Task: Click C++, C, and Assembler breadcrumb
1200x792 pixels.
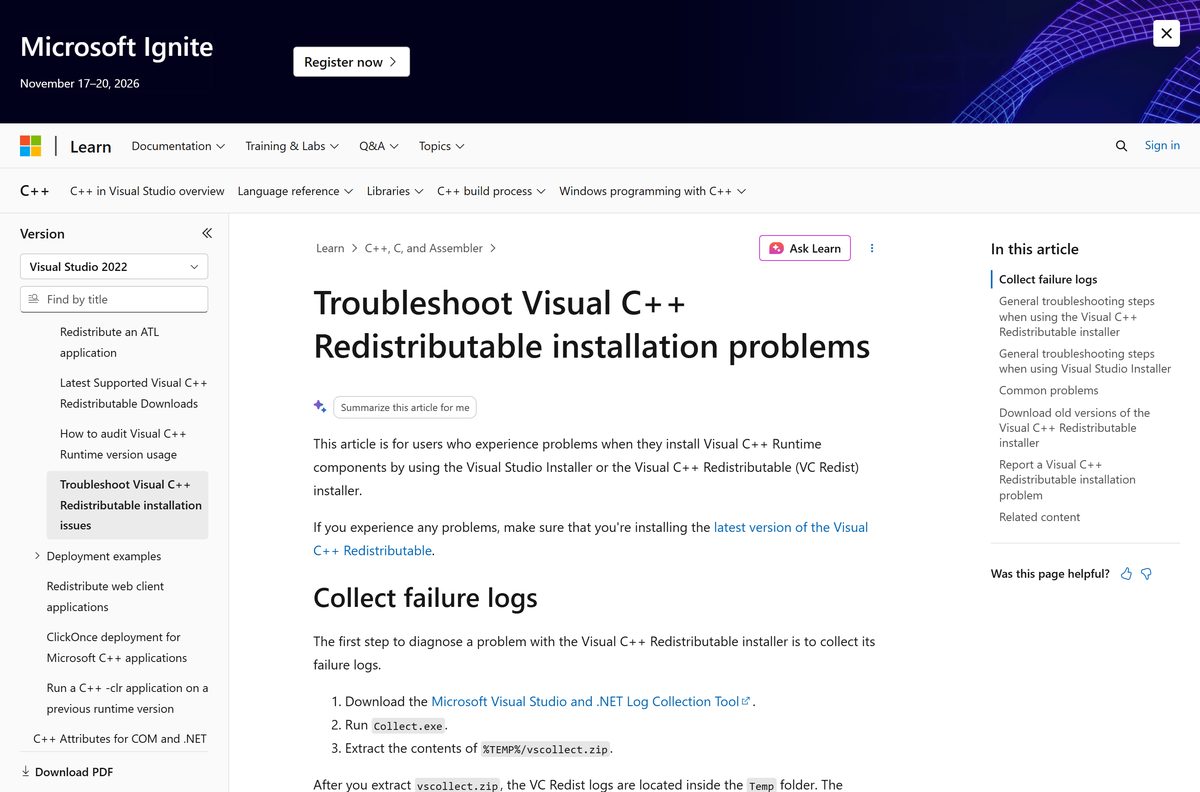Action: click(423, 248)
